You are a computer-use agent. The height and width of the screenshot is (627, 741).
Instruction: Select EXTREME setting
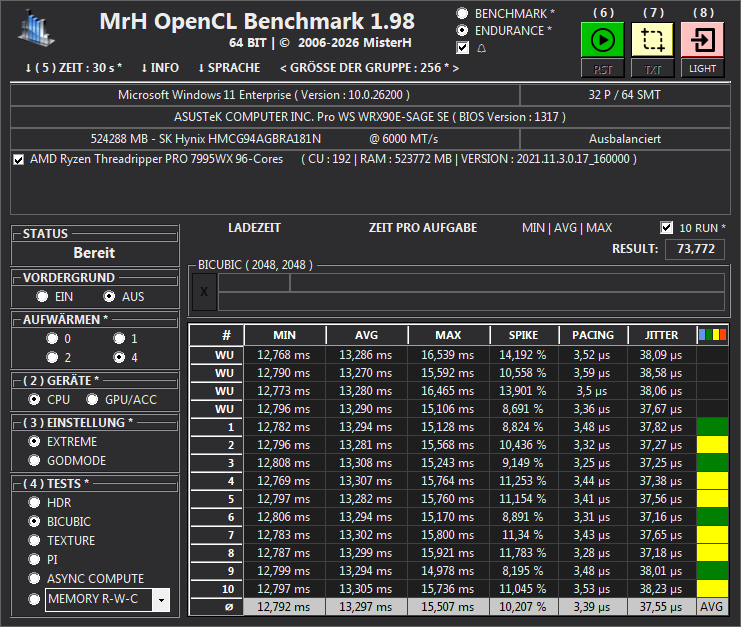[34, 441]
